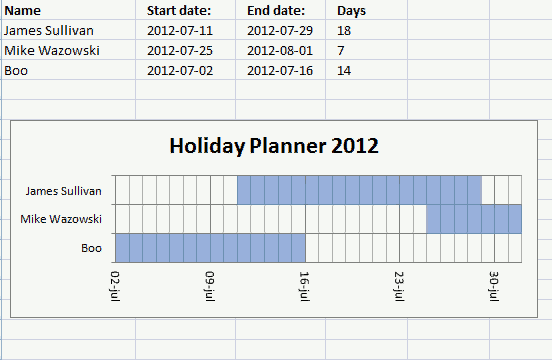The height and width of the screenshot is (360, 552).
Task: Select the 16-jul axis label
Action: tap(304, 286)
